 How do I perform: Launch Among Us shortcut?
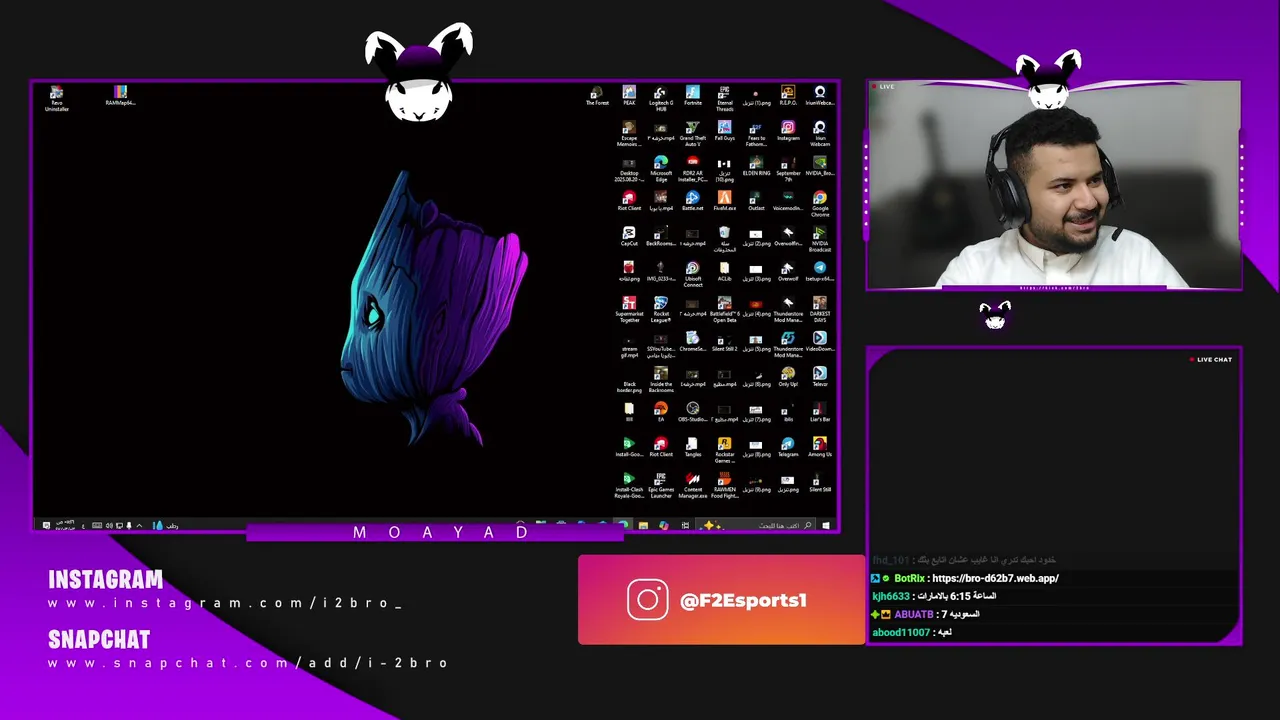(820, 447)
